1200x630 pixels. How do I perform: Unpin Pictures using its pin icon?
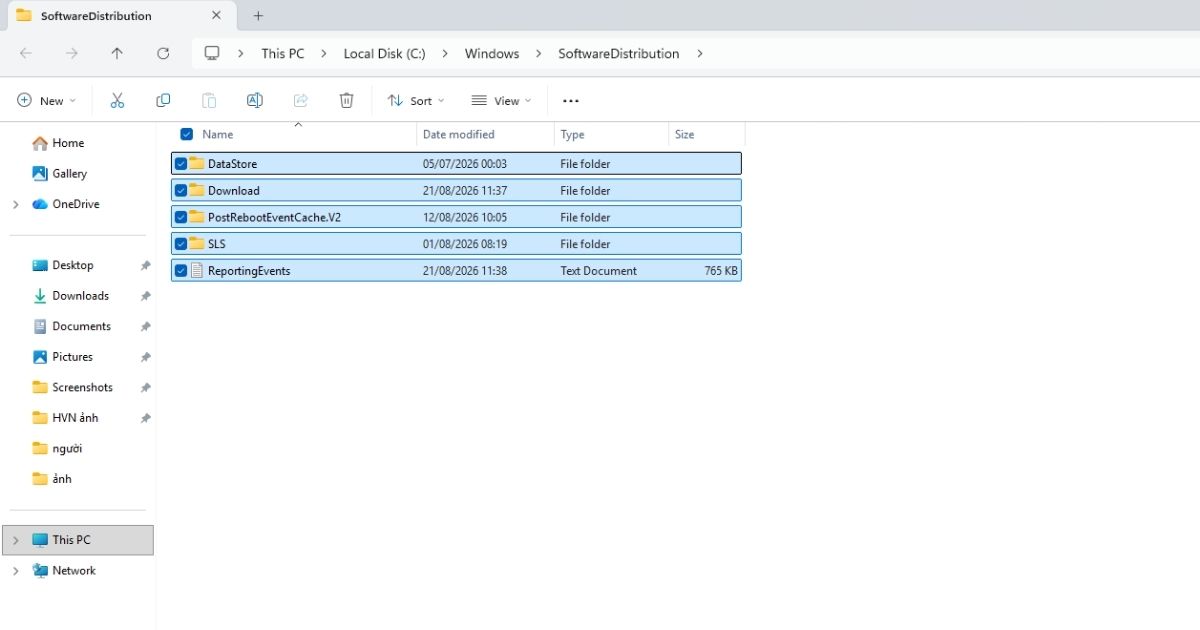145,357
